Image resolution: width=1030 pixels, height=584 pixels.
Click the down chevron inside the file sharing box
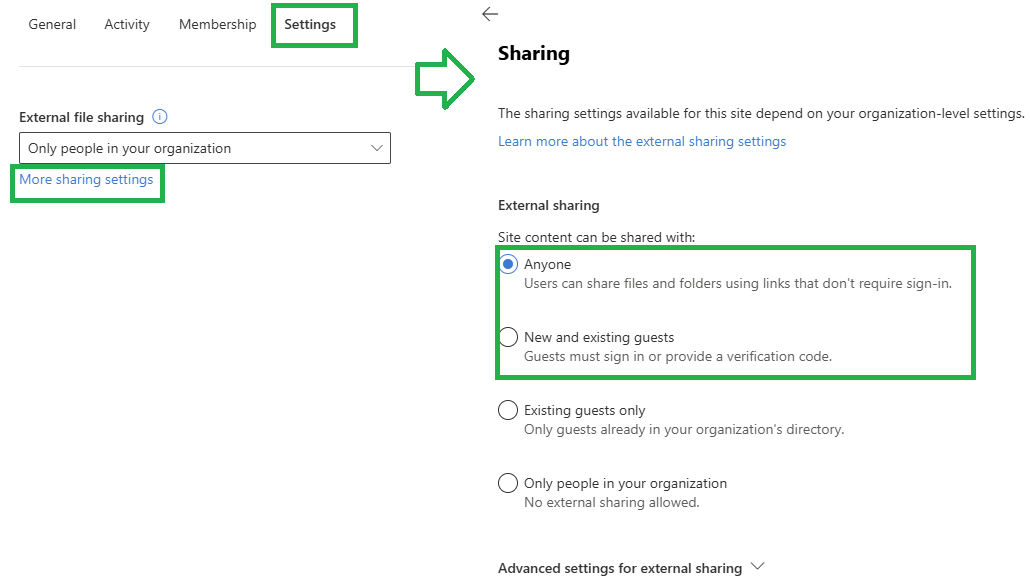pos(376,148)
